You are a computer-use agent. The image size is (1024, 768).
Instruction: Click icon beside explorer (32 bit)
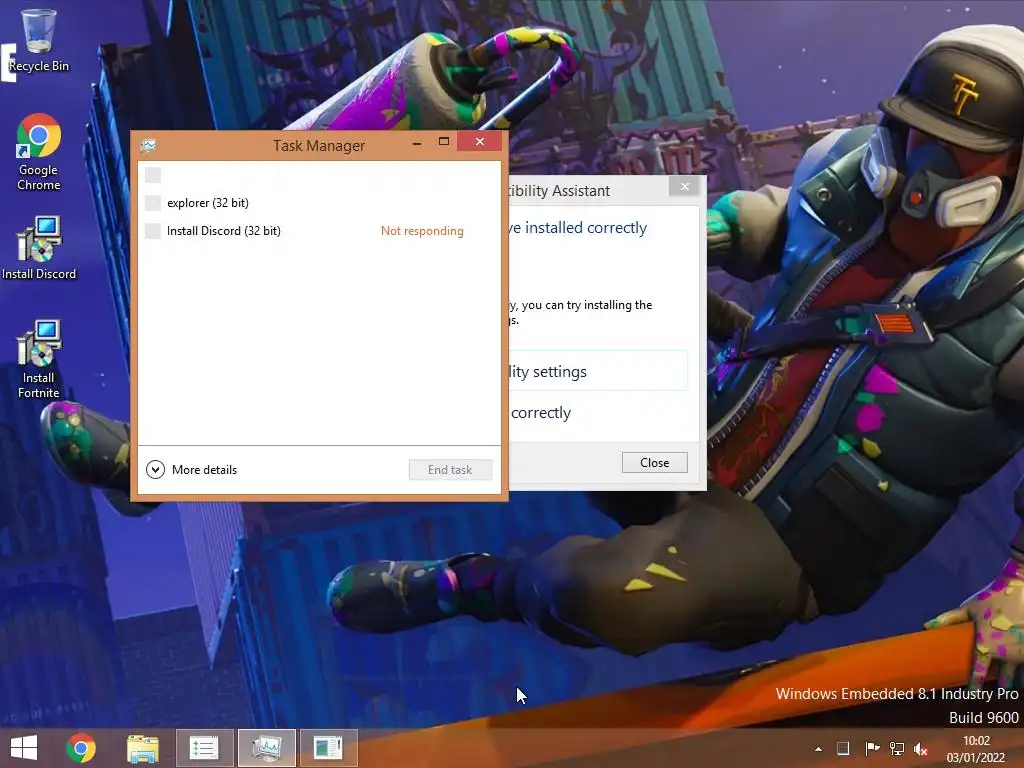click(153, 203)
